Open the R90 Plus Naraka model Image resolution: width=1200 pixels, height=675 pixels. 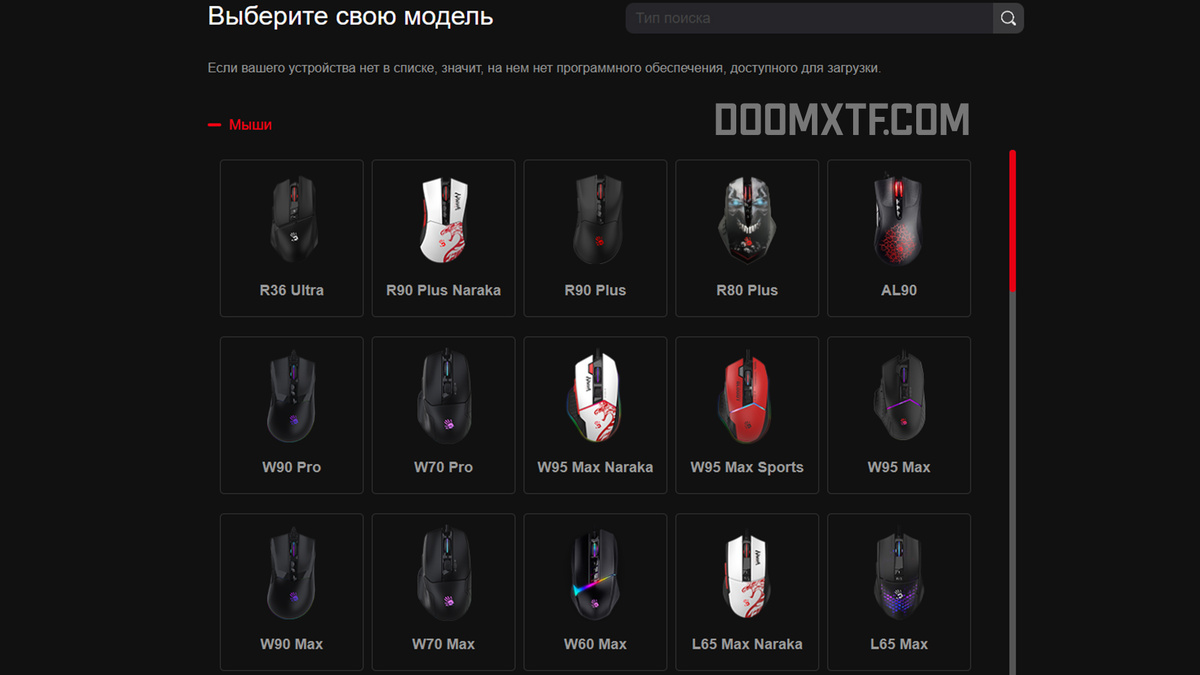click(444, 238)
